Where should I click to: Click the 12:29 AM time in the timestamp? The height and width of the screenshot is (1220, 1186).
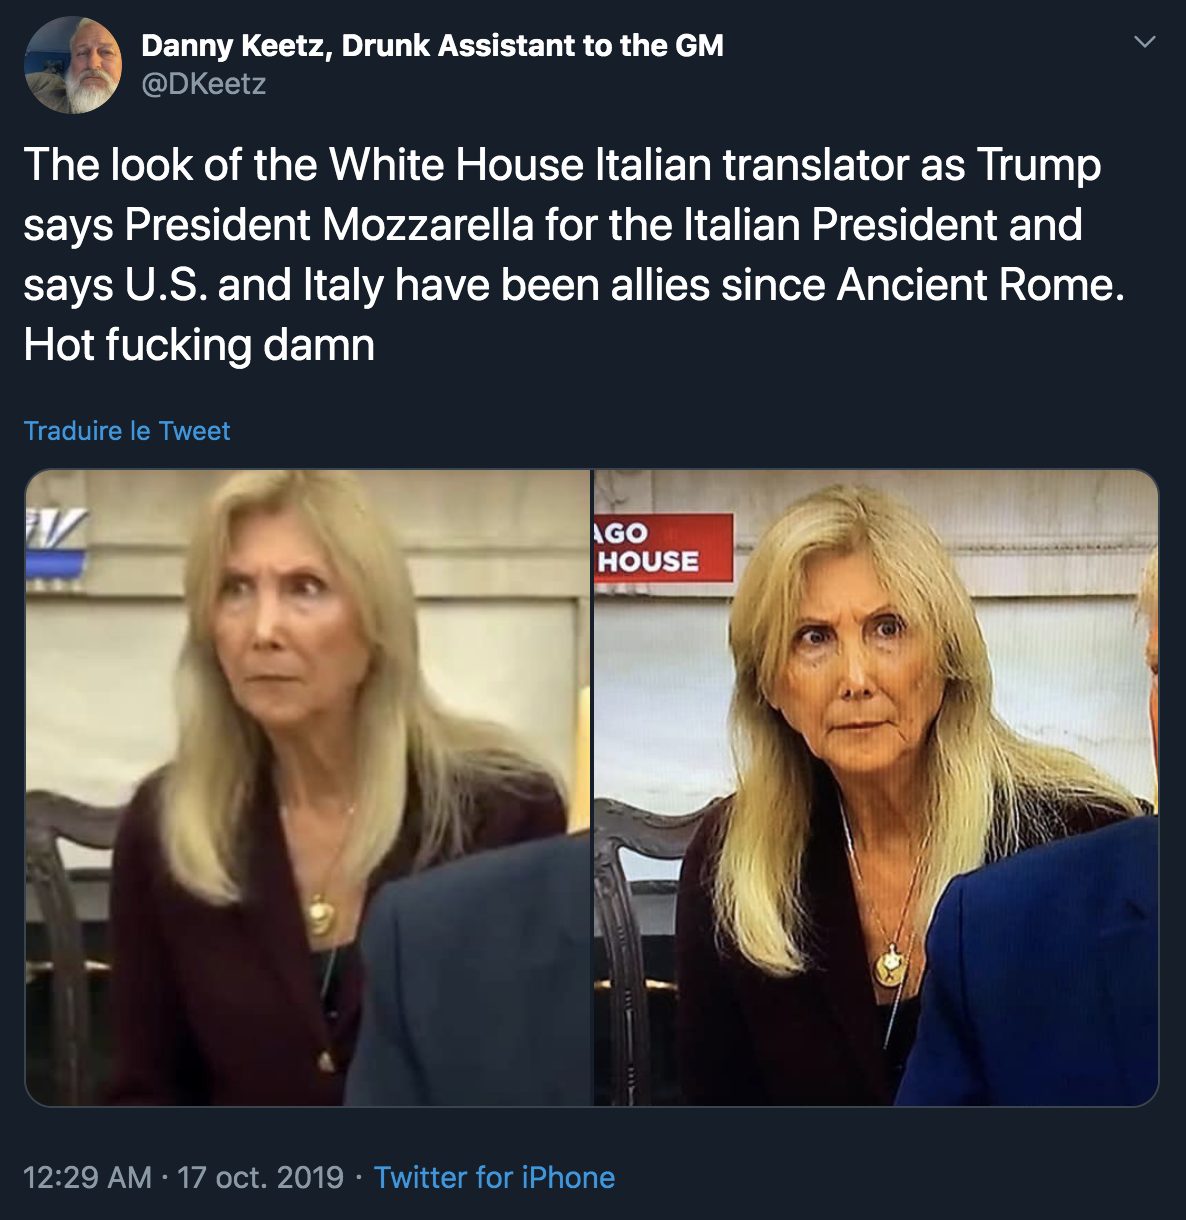[x=87, y=1177]
